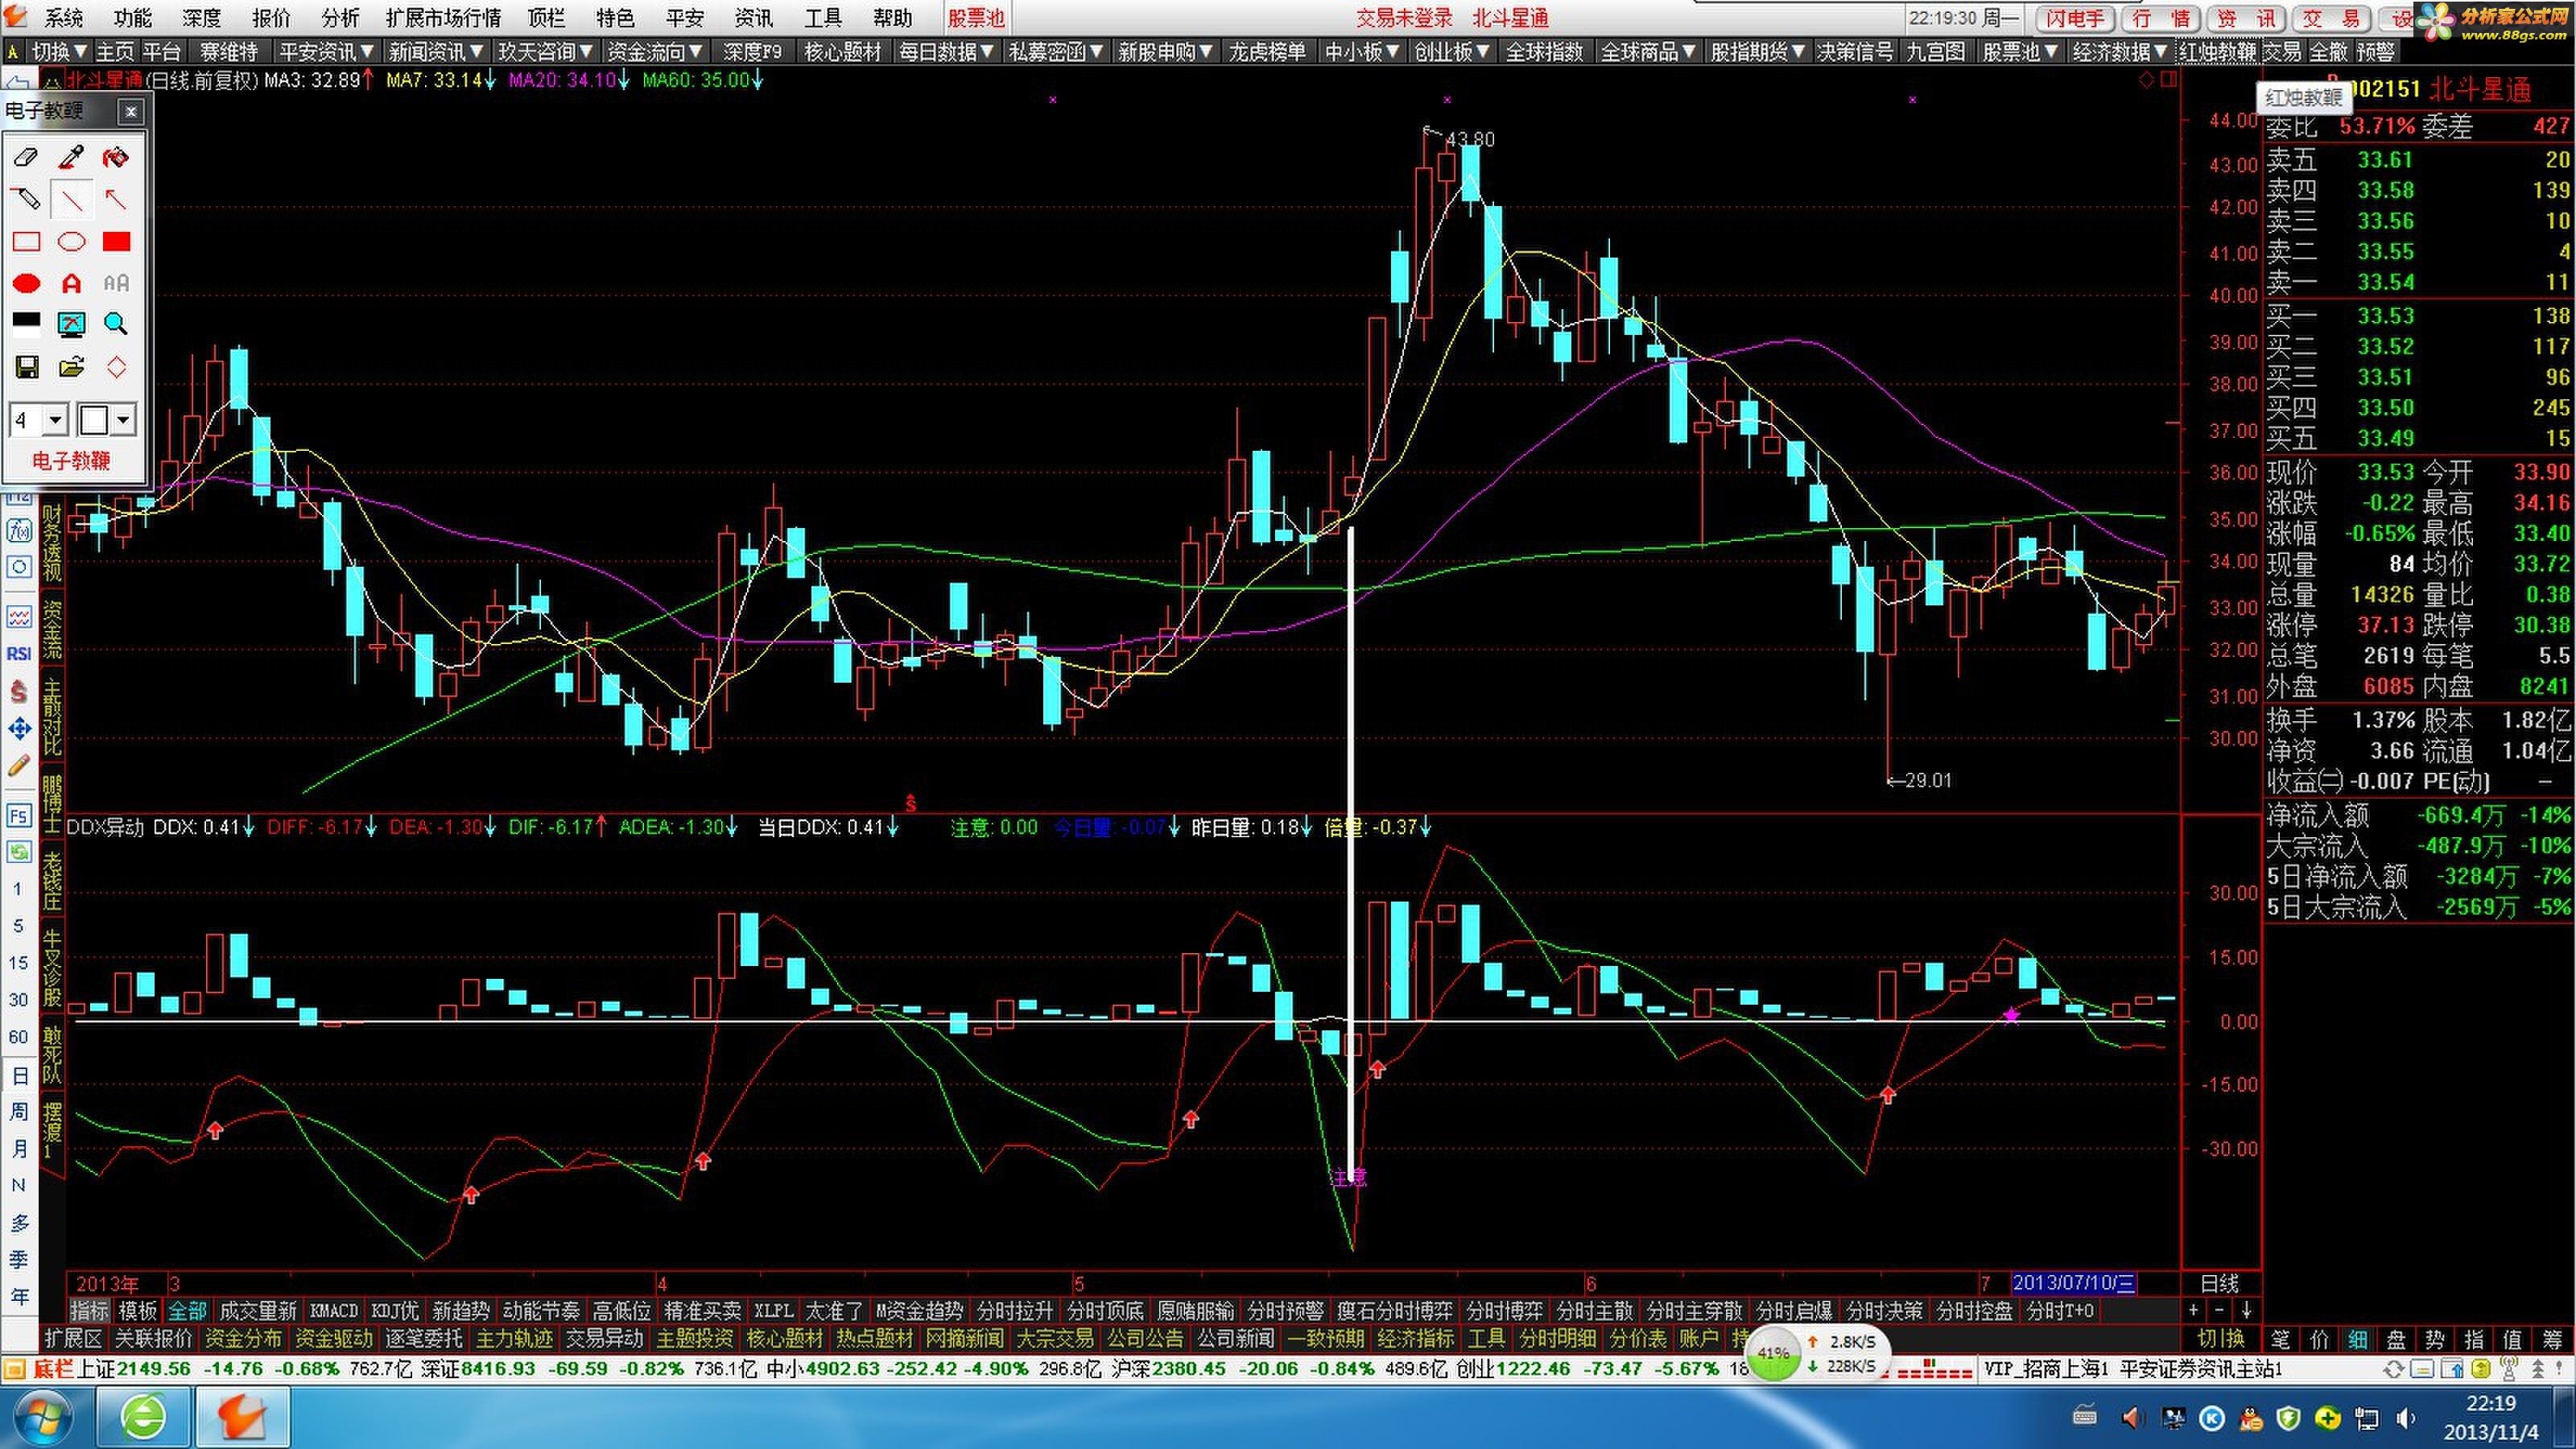Click the open folder icon in 电子教鞭
Image resolution: width=2576 pixels, height=1449 pixels.
71,367
